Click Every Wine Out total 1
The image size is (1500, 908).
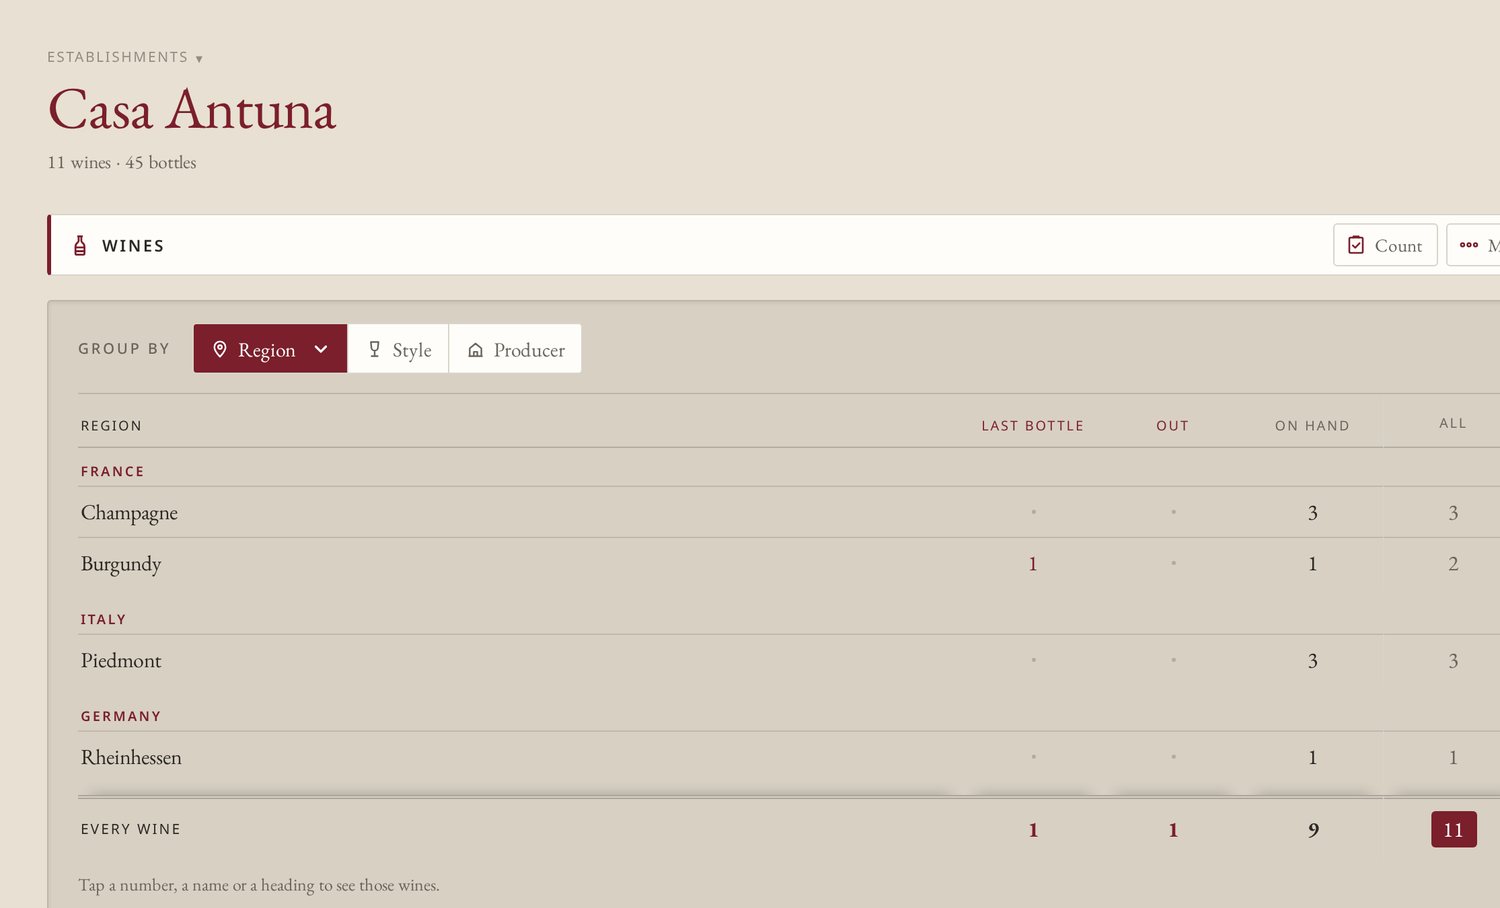click(x=1173, y=830)
